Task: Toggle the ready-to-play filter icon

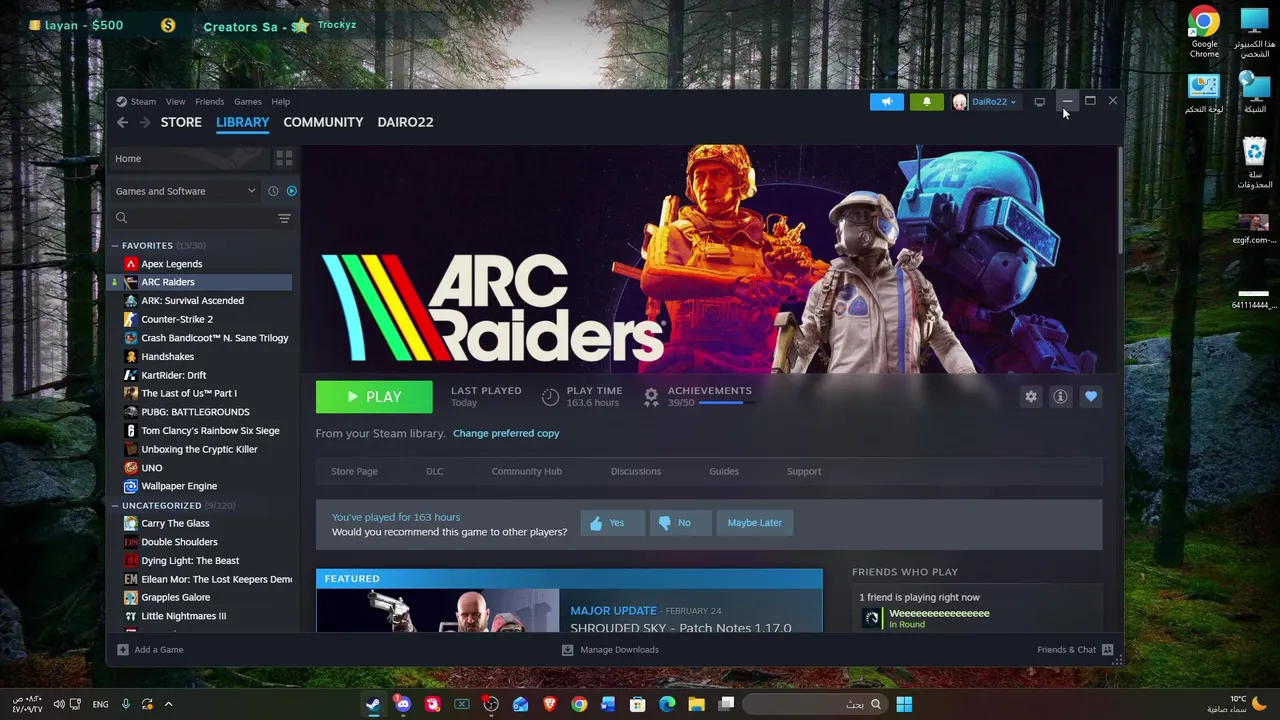Action: pyautogui.click(x=291, y=191)
